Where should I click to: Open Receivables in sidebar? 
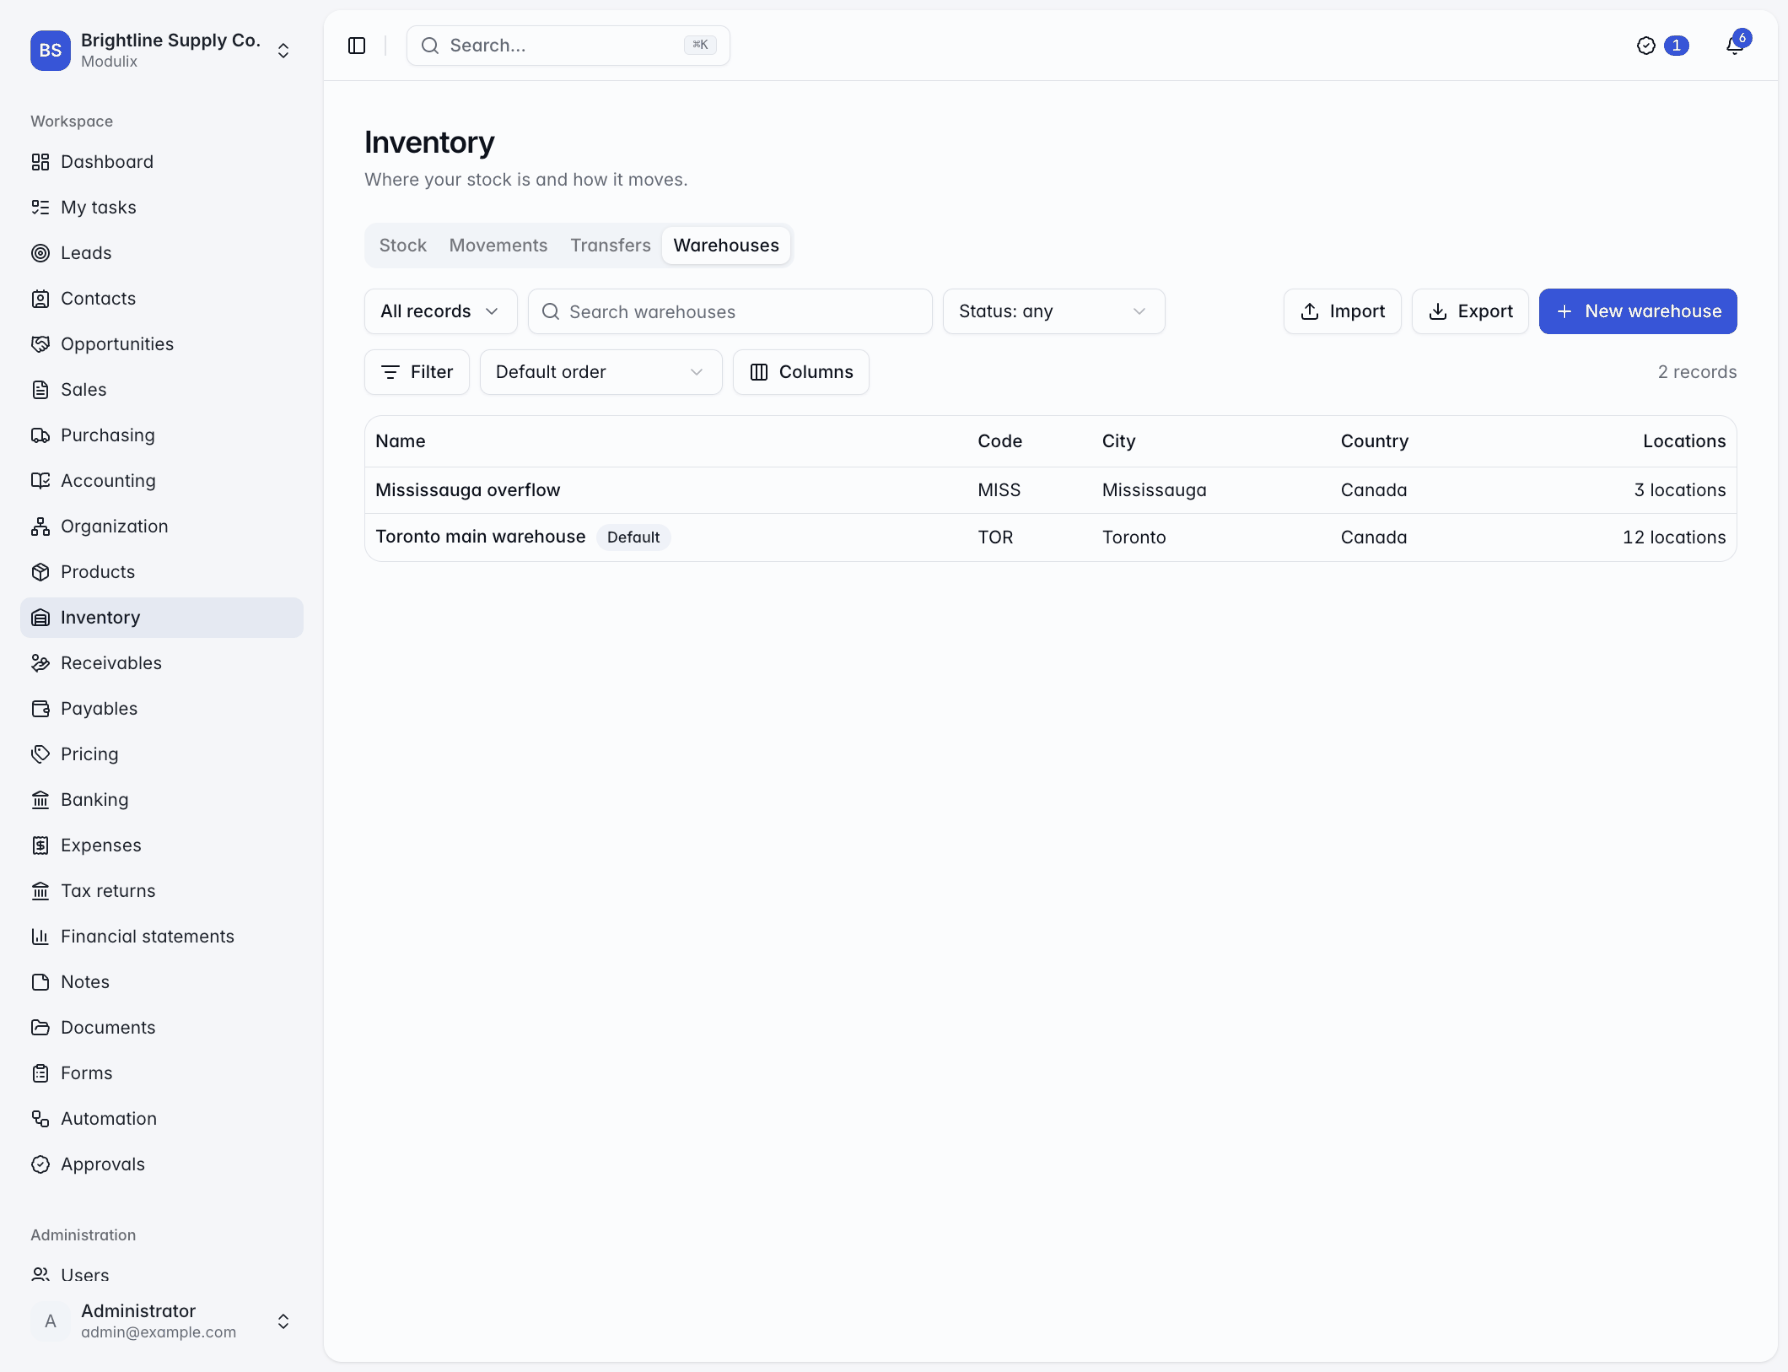click(x=162, y=663)
